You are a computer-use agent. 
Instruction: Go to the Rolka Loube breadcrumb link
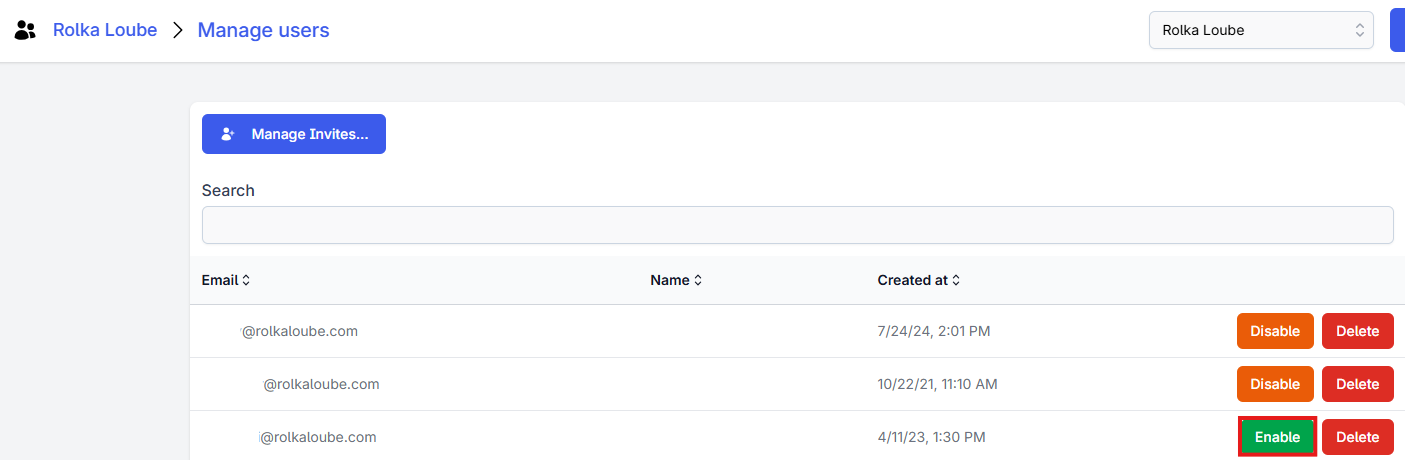point(105,30)
